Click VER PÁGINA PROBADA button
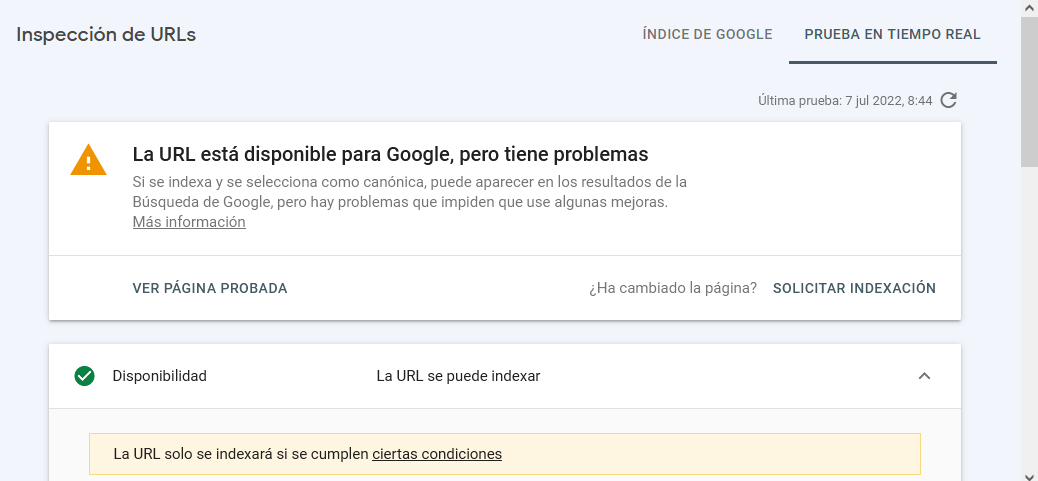 click(x=210, y=288)
